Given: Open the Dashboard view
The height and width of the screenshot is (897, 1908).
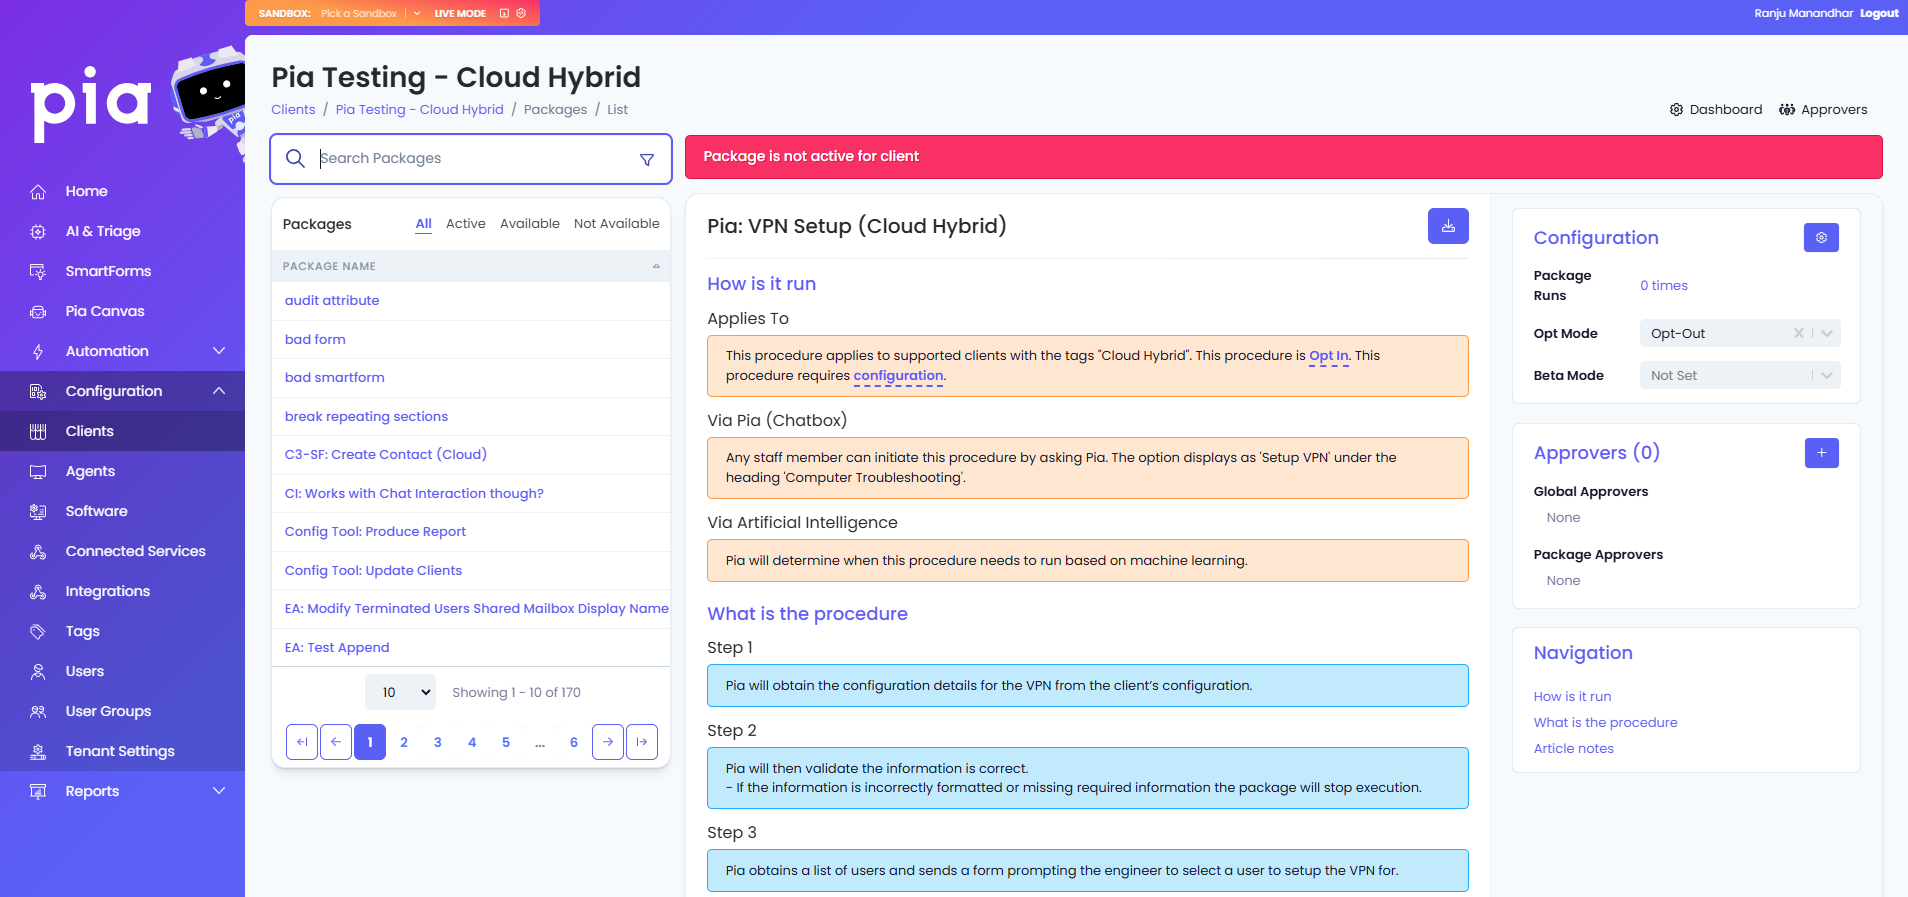Looking at the screenshot, I should 1716,110.
